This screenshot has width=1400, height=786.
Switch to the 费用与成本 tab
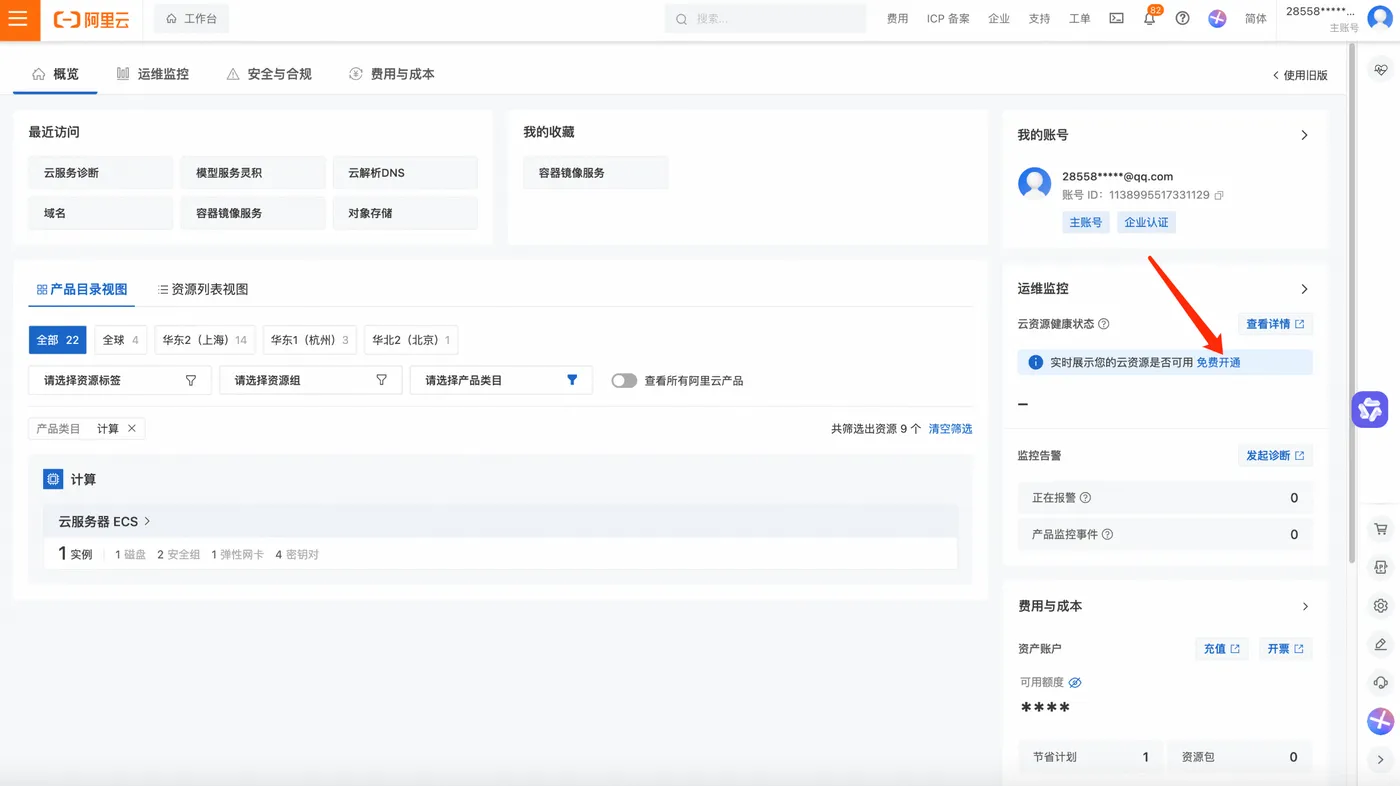tap(391, 74)
